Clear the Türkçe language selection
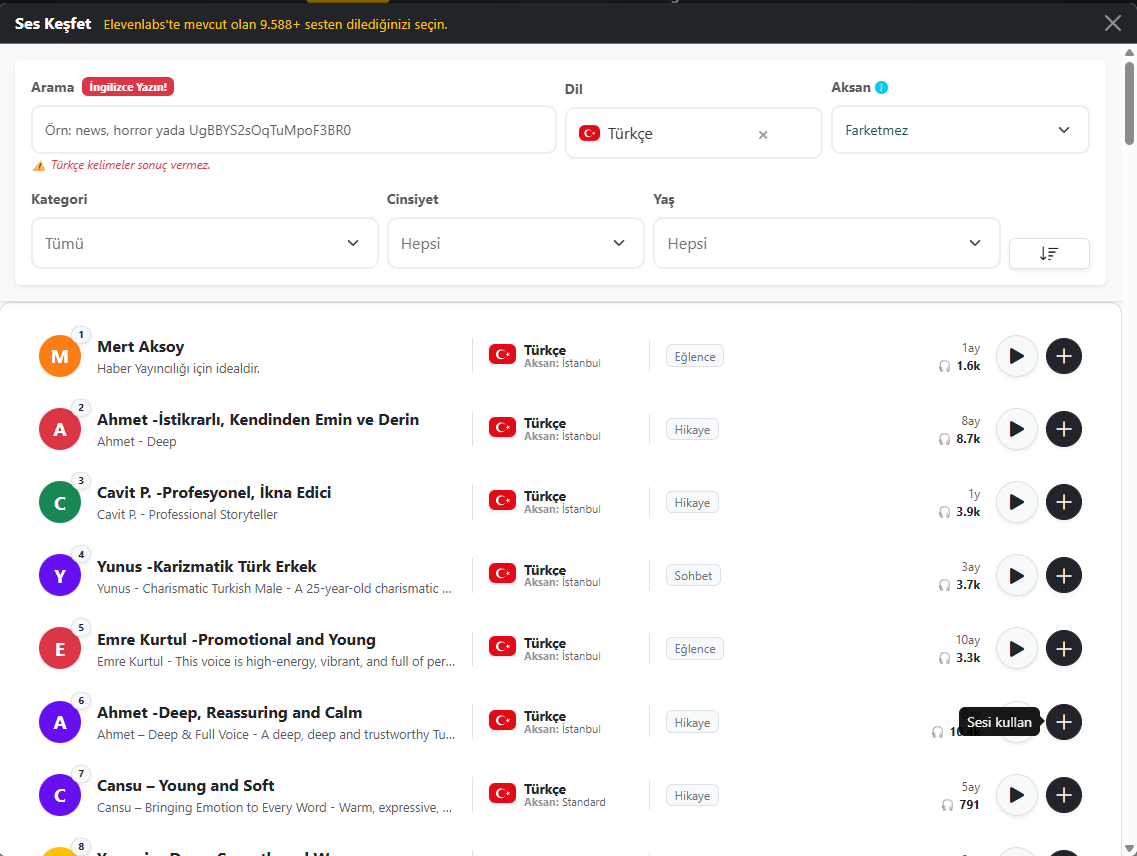Image resolution: width=1137 pixels, height=856 pixels. coord(763,134)
